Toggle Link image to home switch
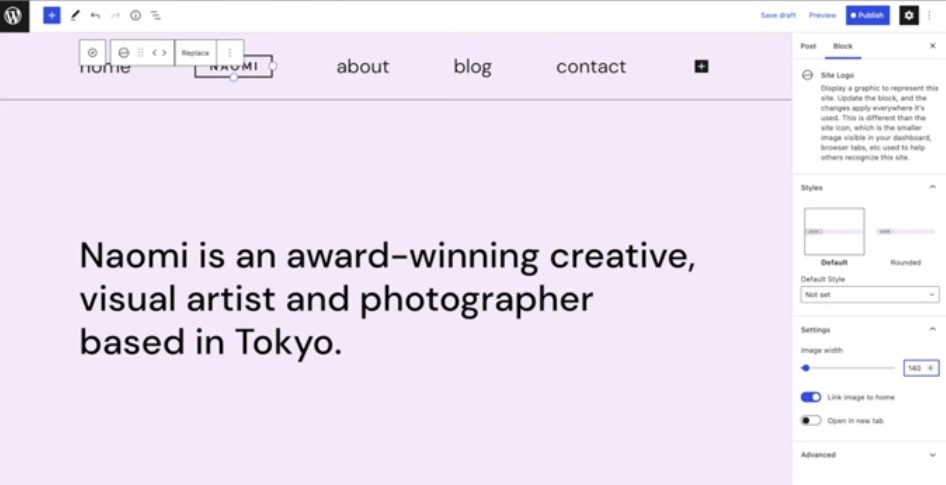The width and height of the screenshot is (946, 485). coord(811,397)
